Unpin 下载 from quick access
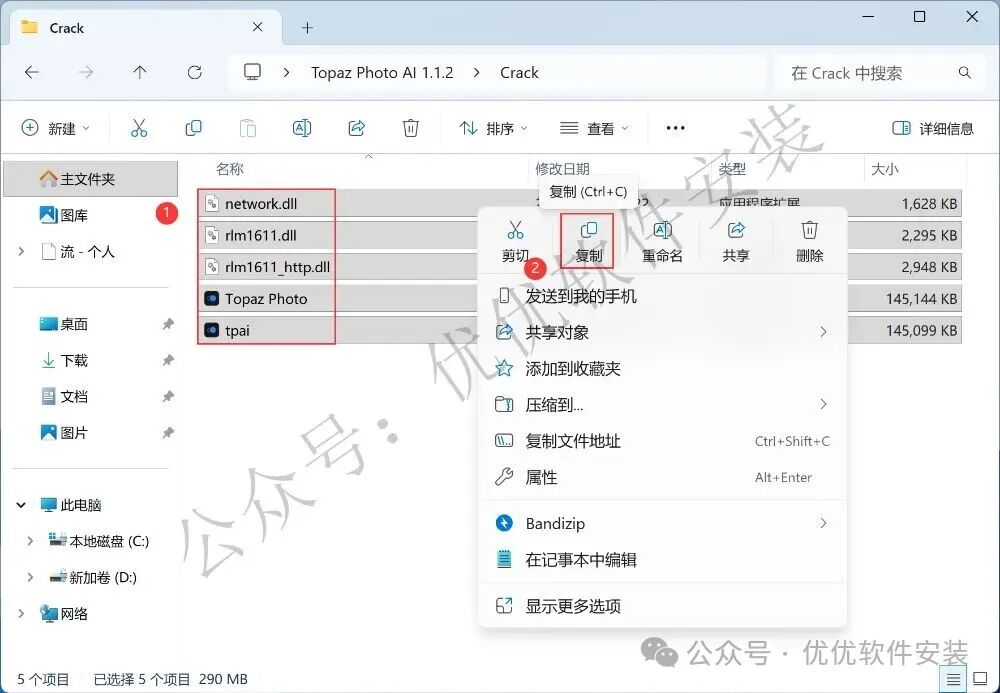1000x693 pixels. [168, 360]
